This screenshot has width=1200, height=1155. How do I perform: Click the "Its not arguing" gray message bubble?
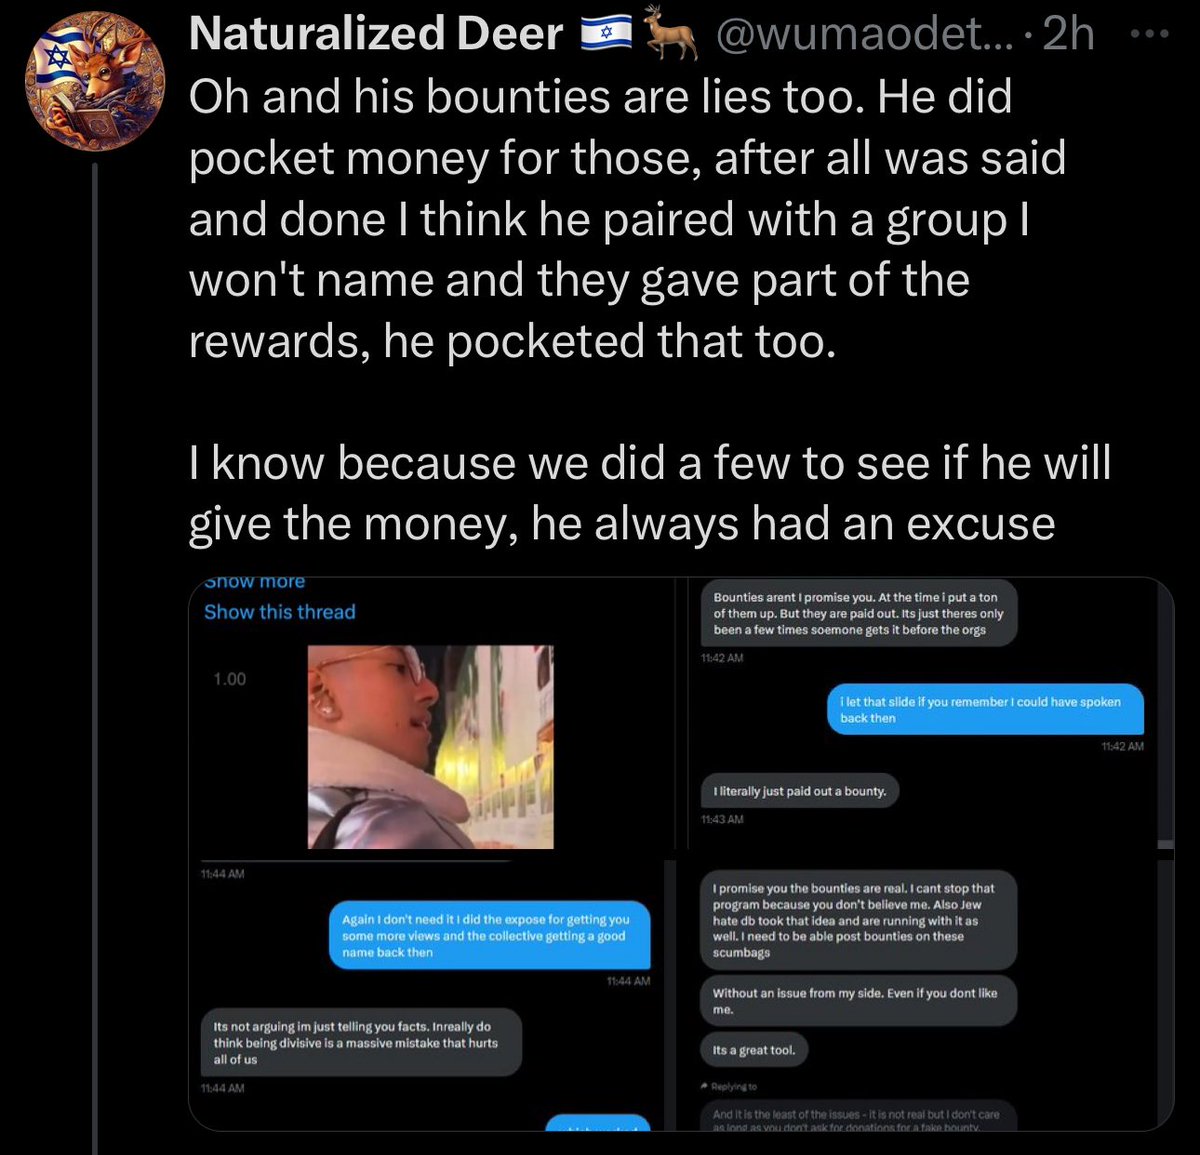pos(359,1042)
